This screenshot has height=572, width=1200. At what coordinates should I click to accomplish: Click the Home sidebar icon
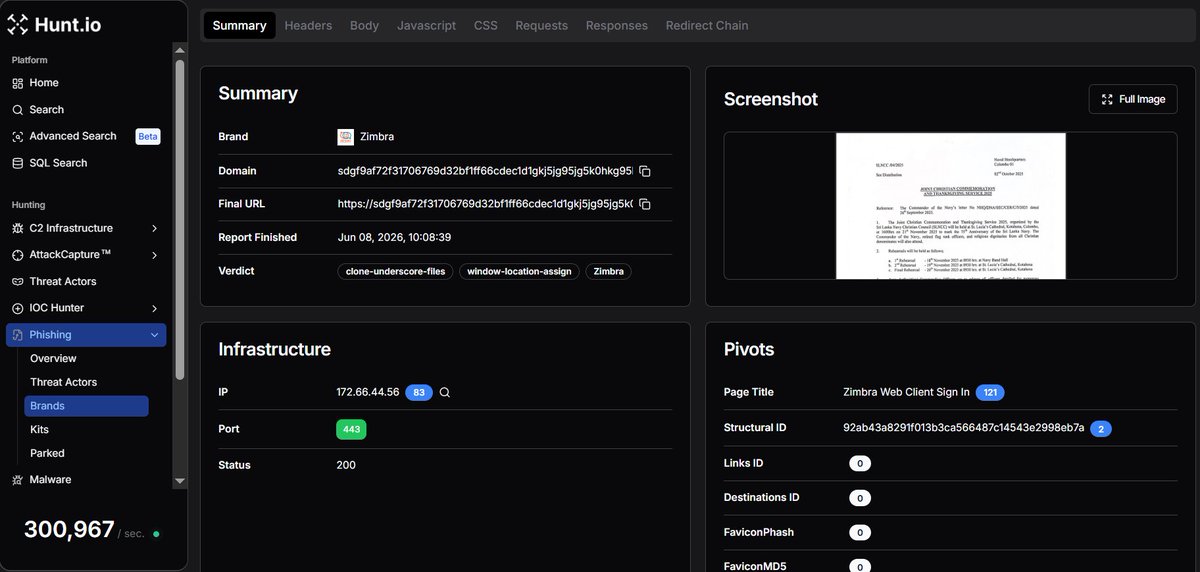[18, 83]
